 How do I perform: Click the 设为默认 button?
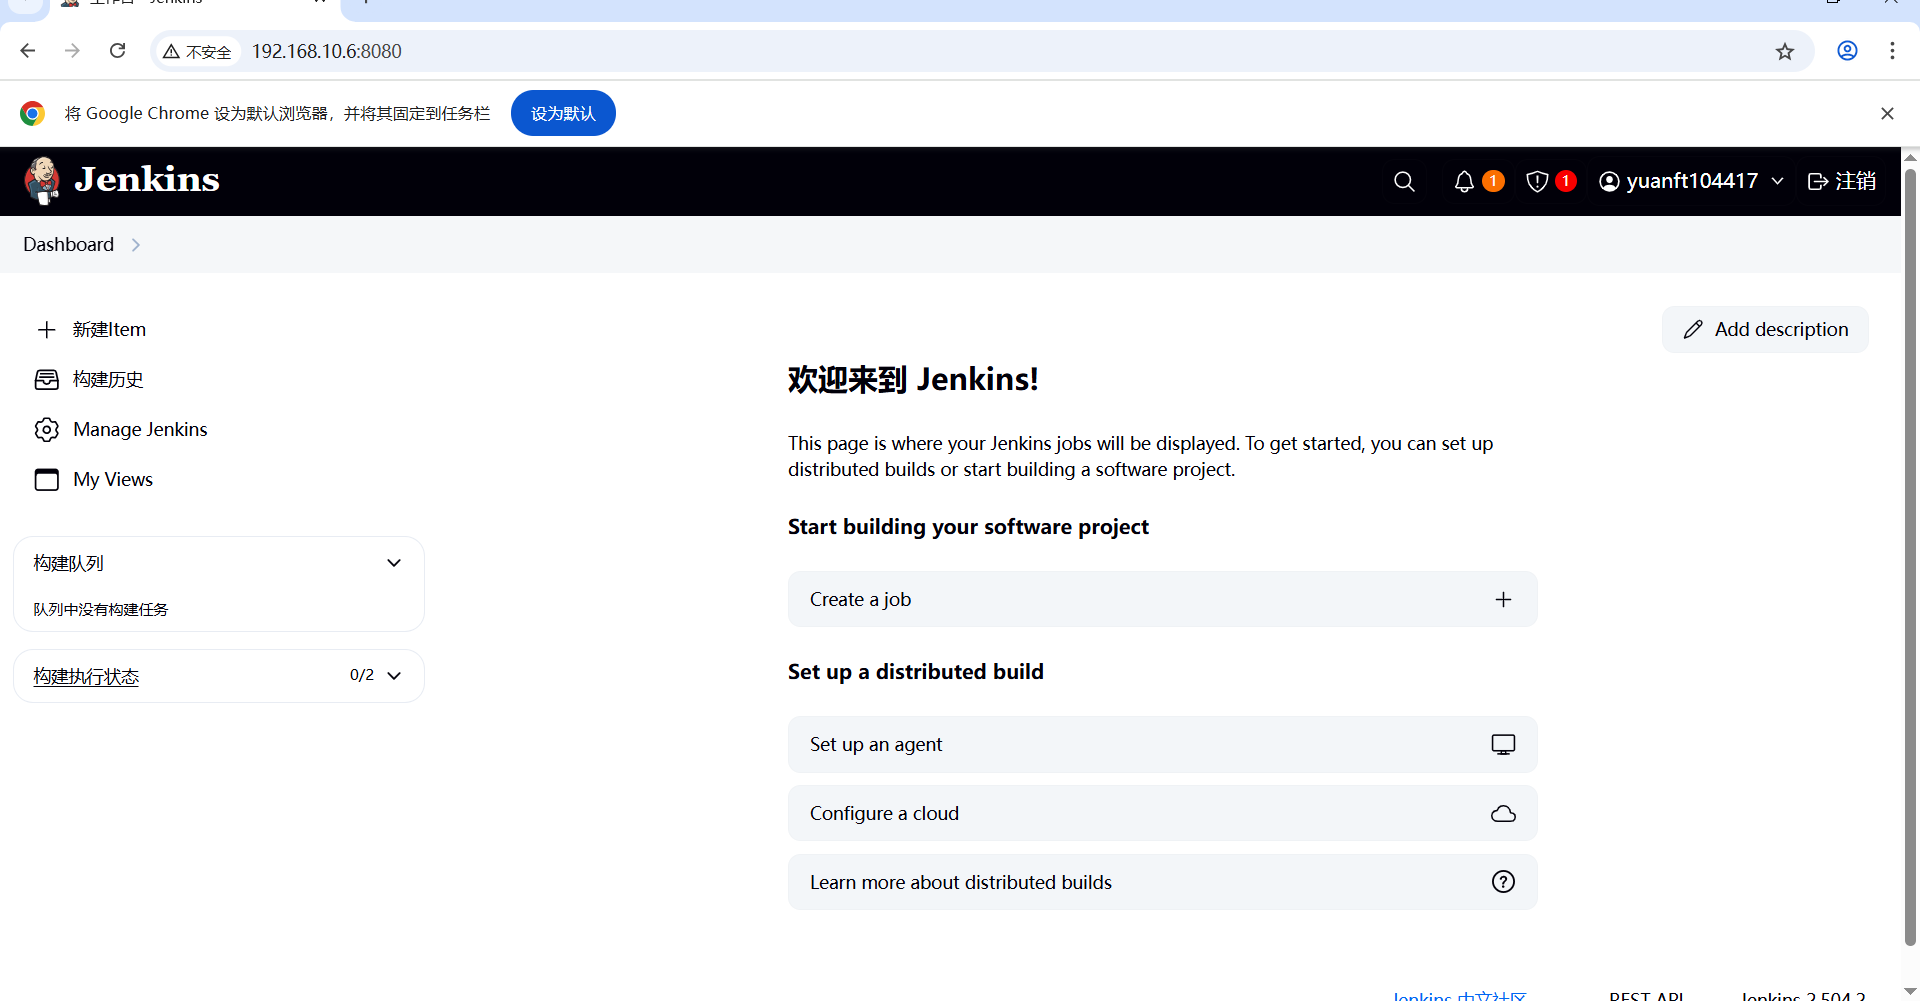(x=563, y=113)
